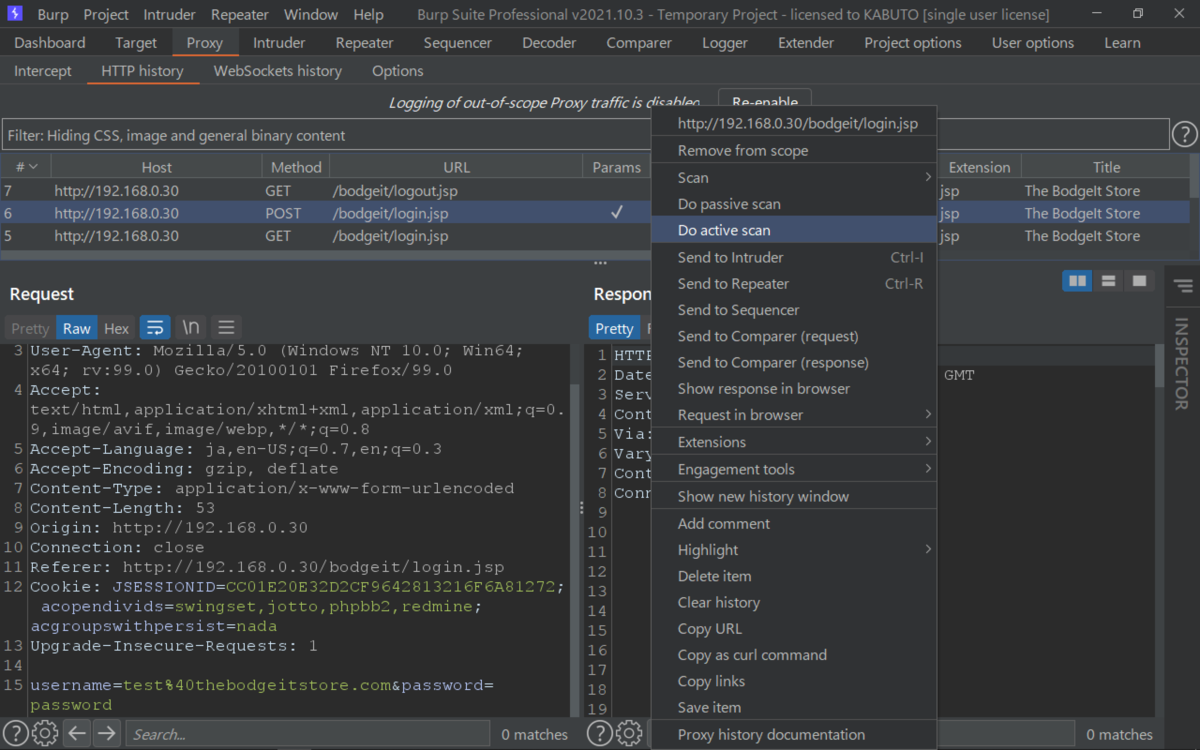1200x750 pixels.
Task: Click the Request pane vertical scrollbar
Action: coord(574,550)
